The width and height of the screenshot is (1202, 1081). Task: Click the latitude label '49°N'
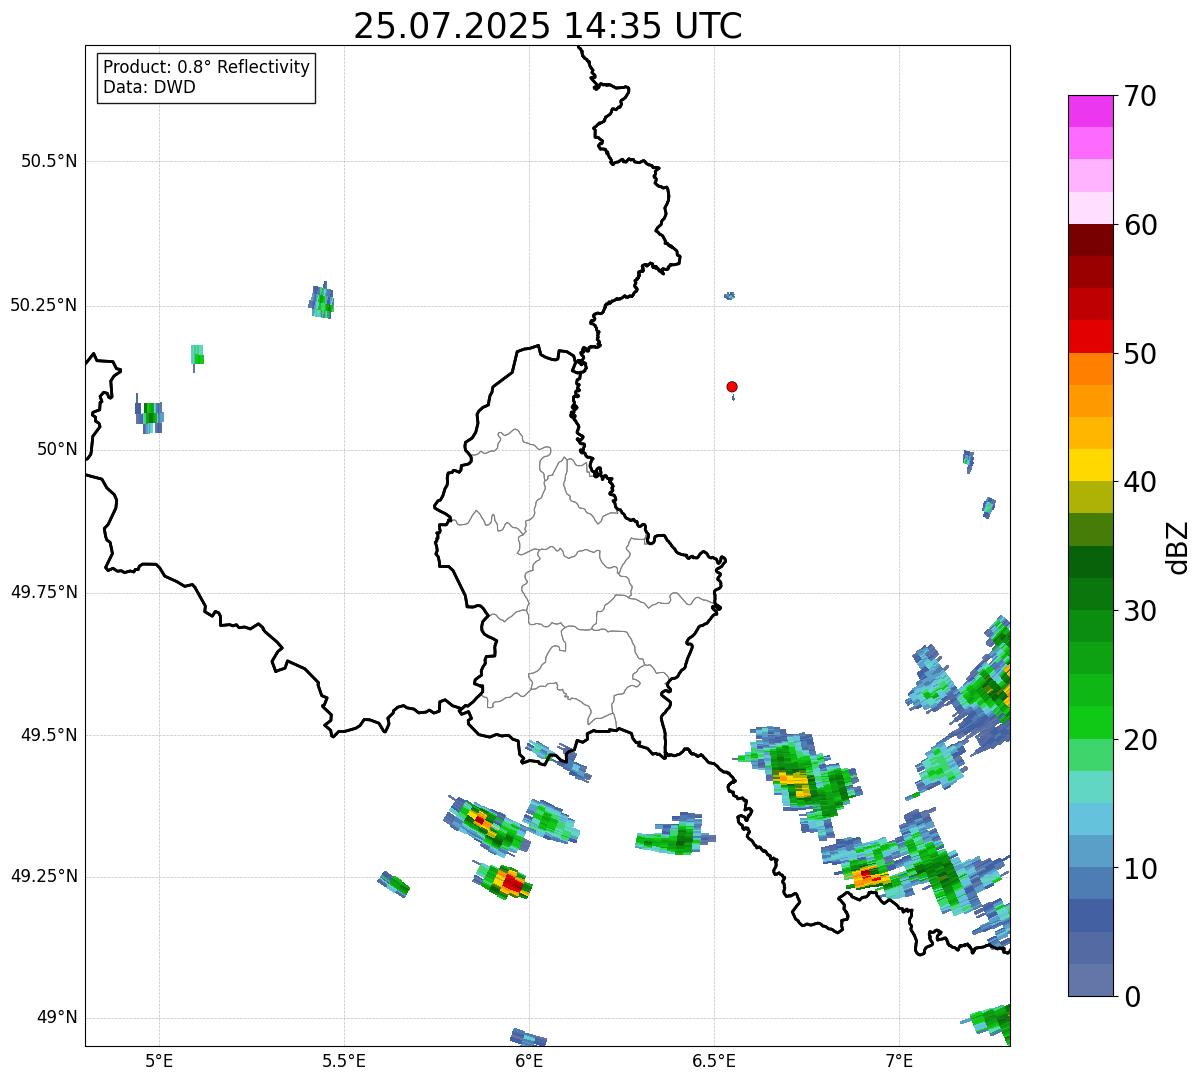pyautogui.click(x=57, y=1018)
